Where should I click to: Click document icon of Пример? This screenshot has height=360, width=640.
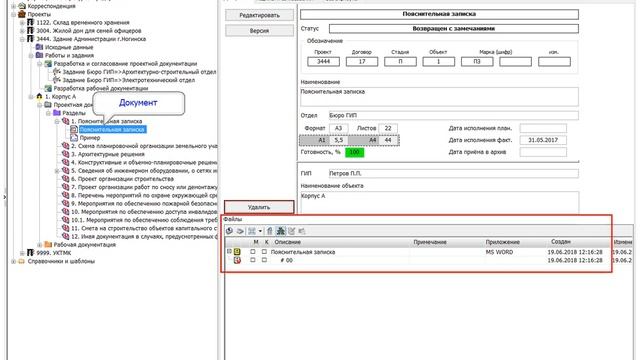(74, 138)
